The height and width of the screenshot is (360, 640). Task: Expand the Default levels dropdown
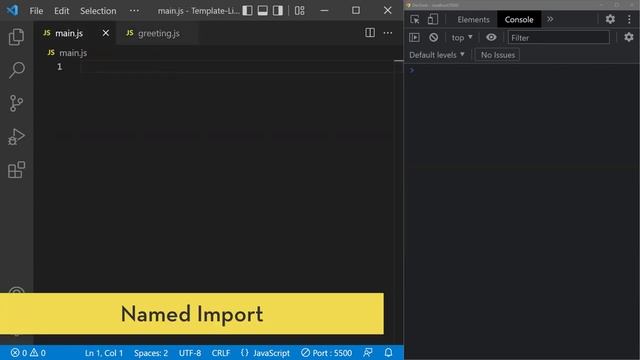[437, 55]
